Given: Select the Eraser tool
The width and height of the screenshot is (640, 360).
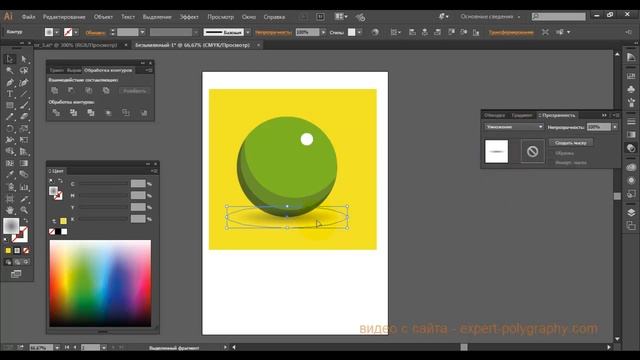Looking at the screenshot, I should (24, 117).
